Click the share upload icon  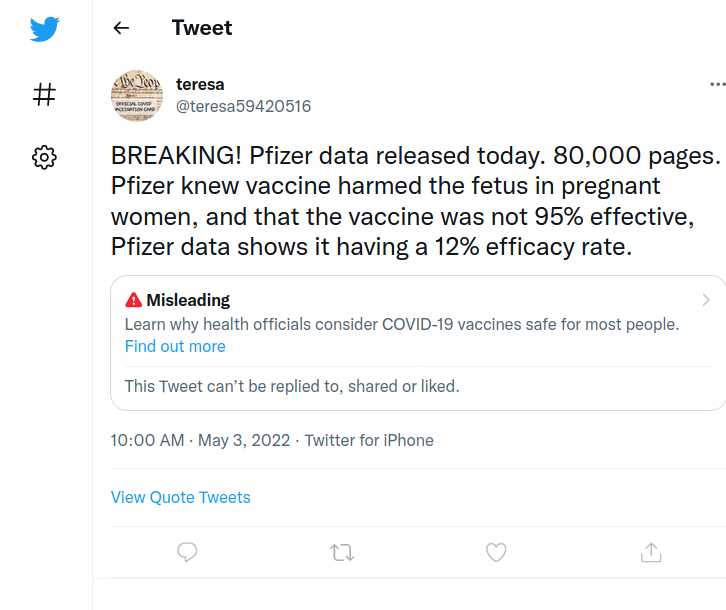coord(651,552)
